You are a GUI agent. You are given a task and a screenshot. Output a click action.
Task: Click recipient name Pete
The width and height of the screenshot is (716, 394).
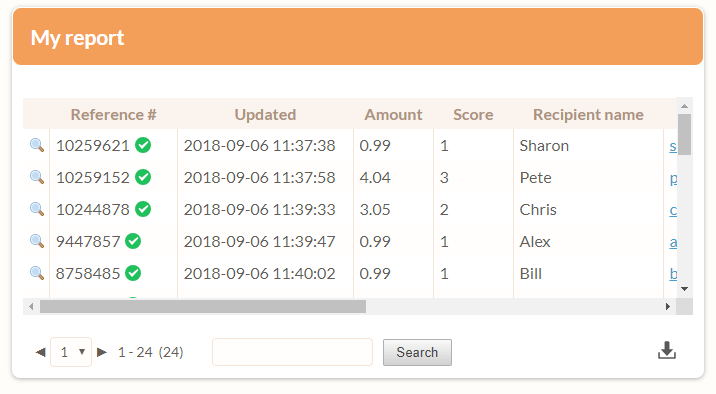[536, 178]
